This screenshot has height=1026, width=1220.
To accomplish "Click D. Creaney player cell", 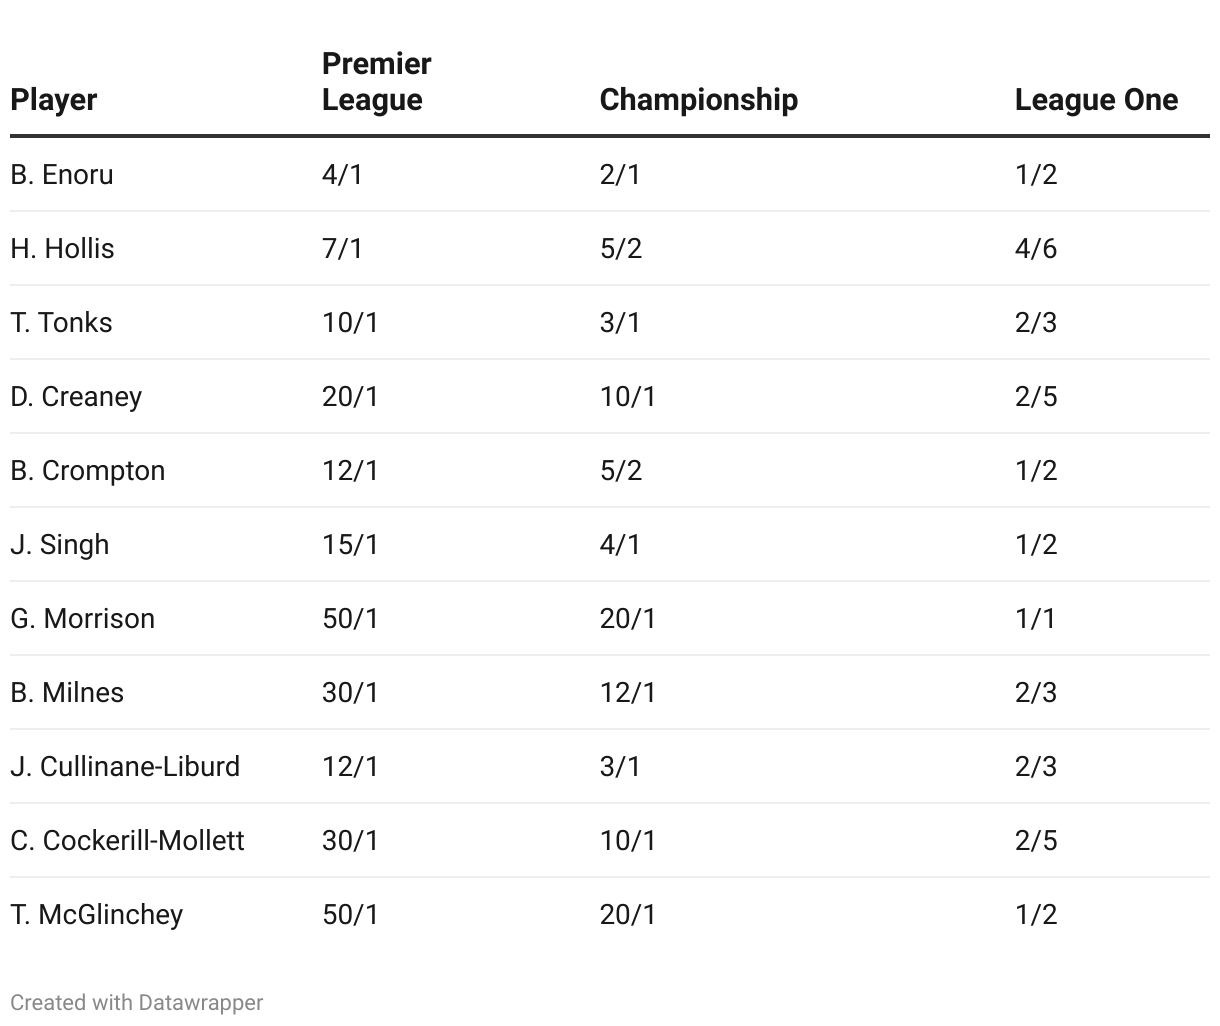I will pyautogui.click(x=76, y=397).
